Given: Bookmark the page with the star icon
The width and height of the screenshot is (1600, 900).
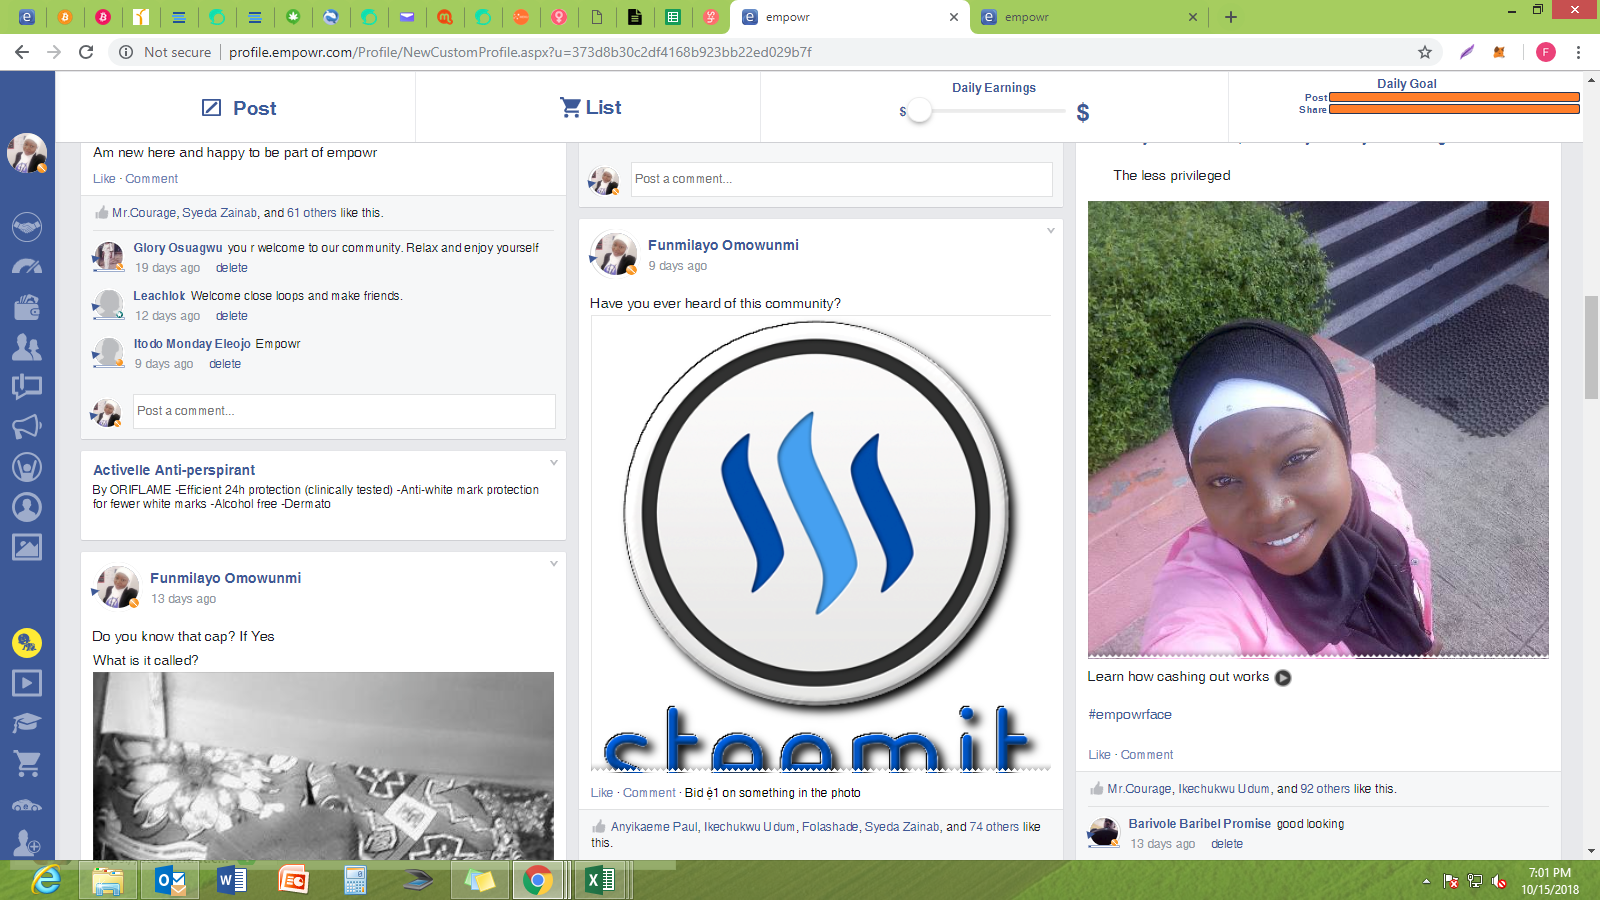Looking at the screenshot, I should click(1425, 52).
